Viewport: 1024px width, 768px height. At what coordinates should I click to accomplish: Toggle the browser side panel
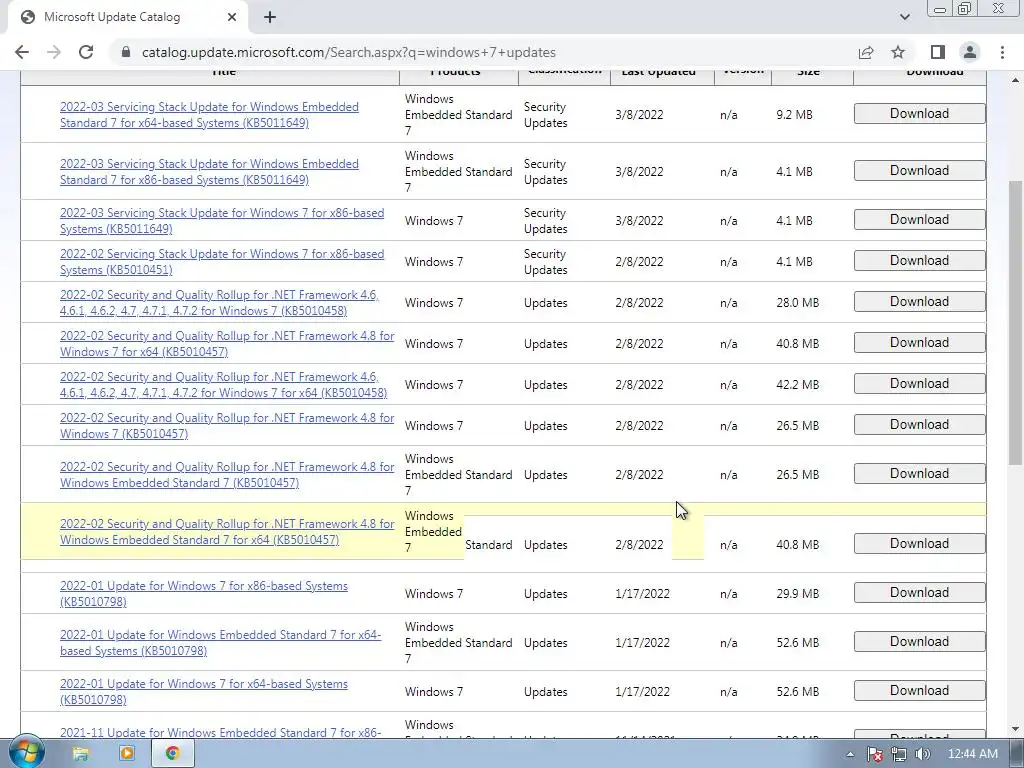pyautogui.click(x=938, y=52)
